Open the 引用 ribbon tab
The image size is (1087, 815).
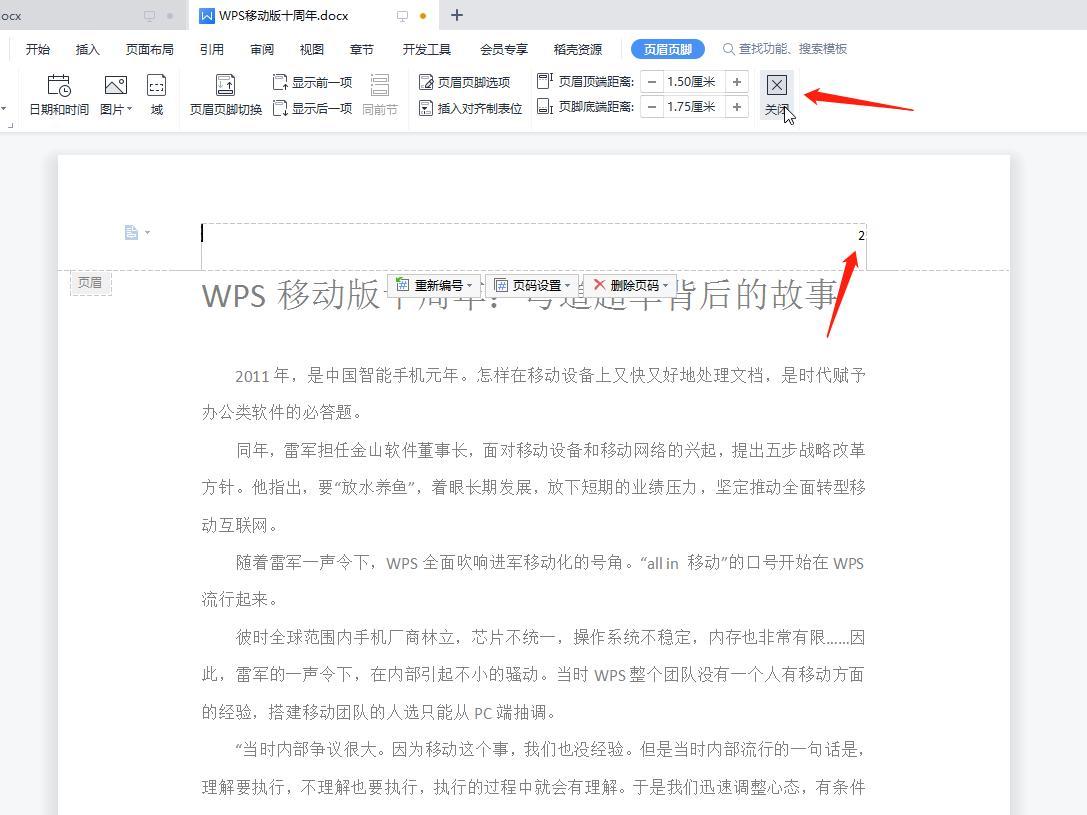point(211,49)
